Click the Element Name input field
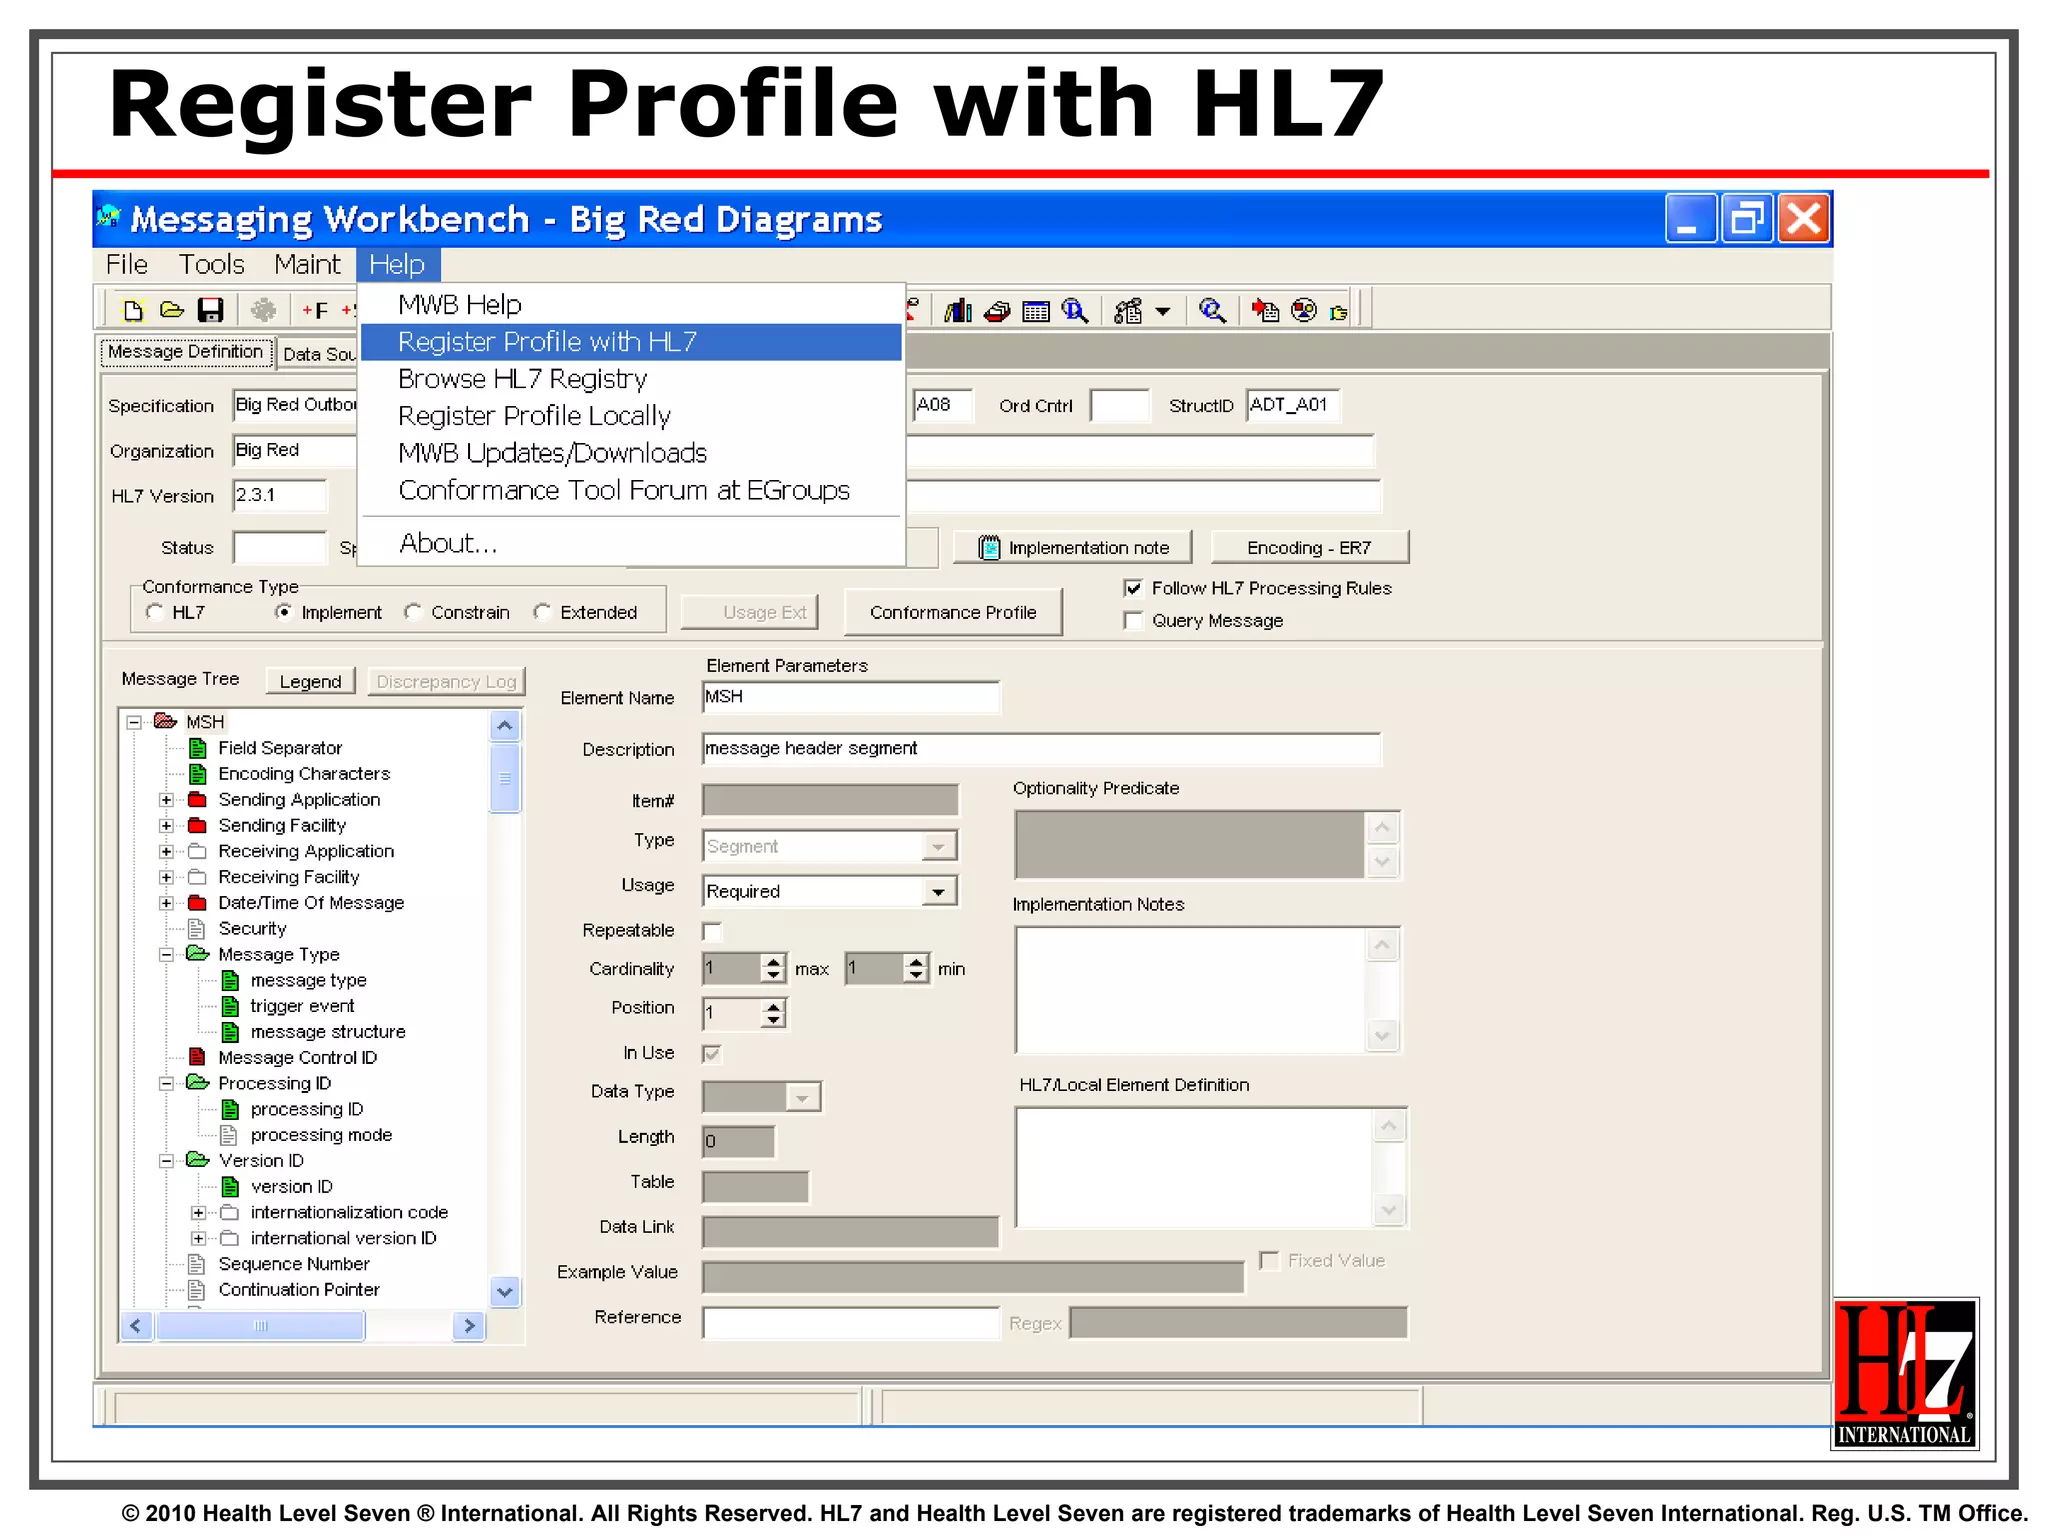 point(851,697)
